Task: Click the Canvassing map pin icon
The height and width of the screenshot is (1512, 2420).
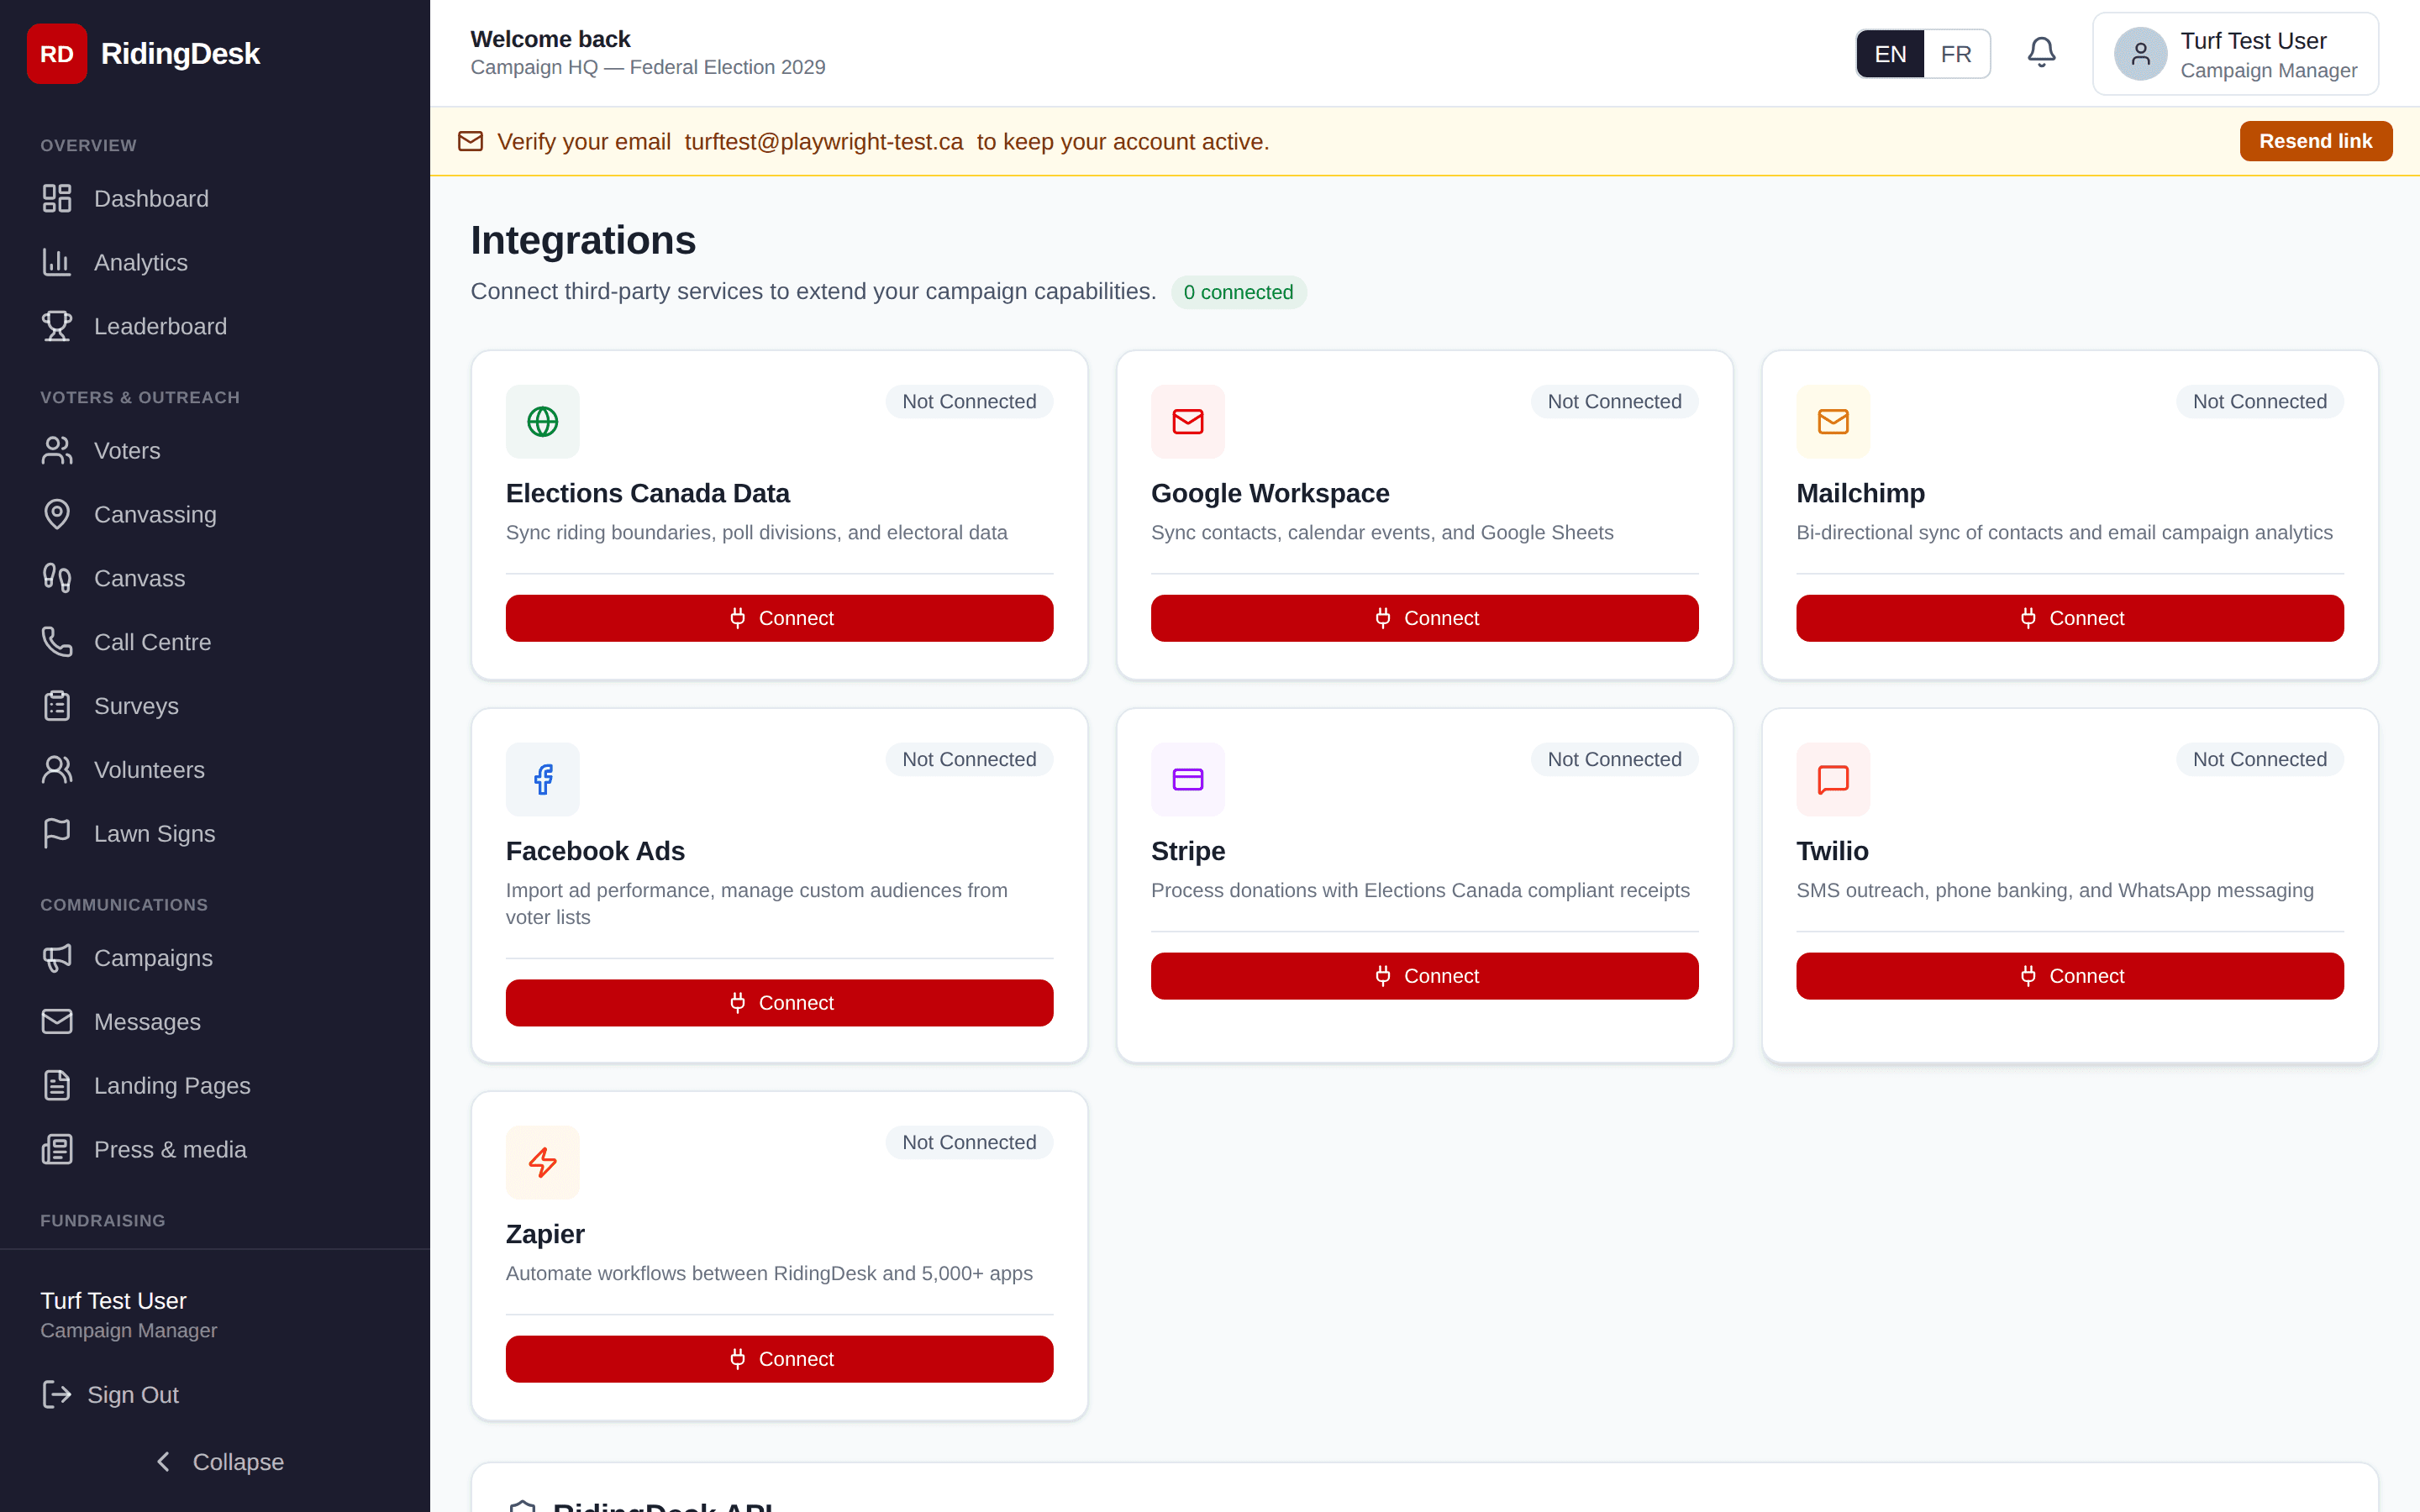Action: 57,514
